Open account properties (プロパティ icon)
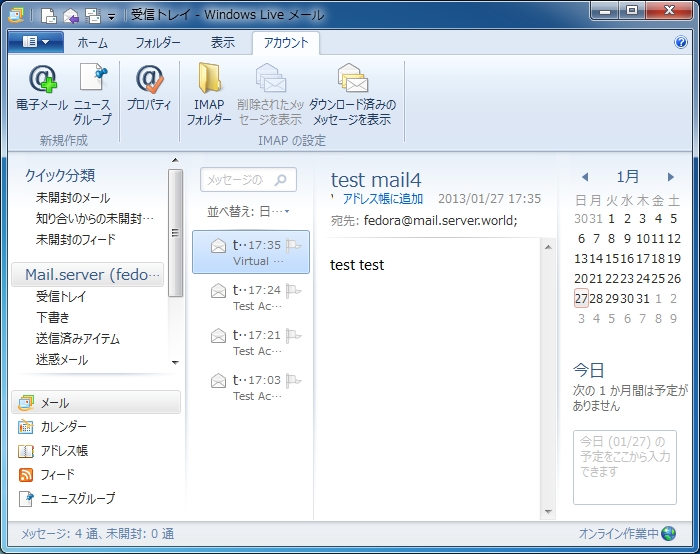 [149, 87]
